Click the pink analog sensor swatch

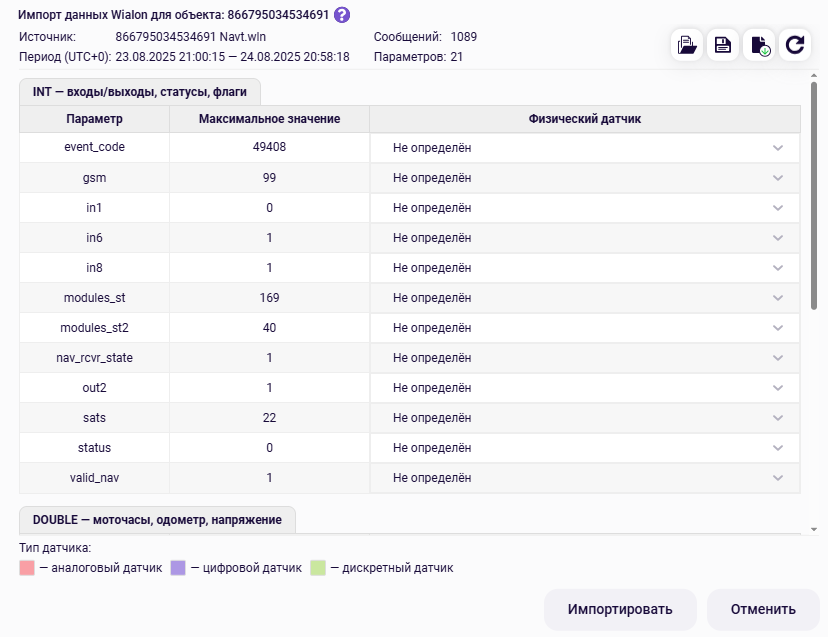click(x=27, y=568)
